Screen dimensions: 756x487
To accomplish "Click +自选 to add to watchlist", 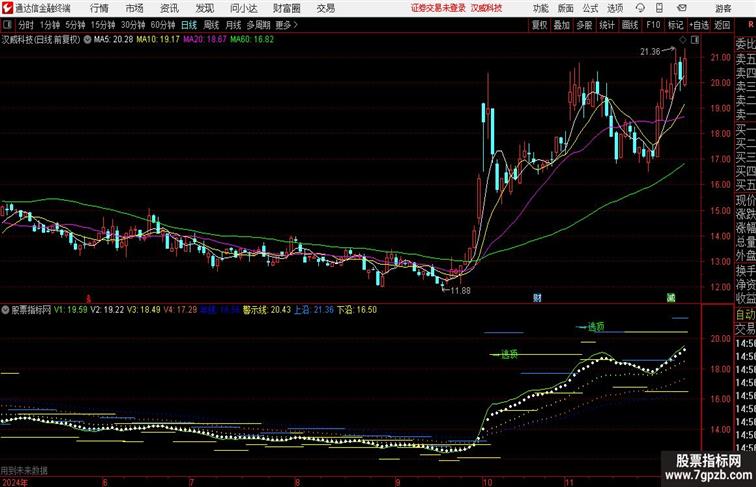I will click(x=699, y=25).
